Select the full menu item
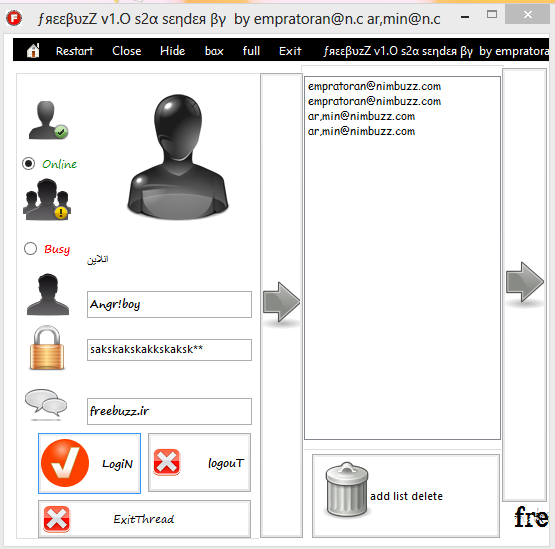The height and width of the screenshot is (549, 555). point(251,51)
